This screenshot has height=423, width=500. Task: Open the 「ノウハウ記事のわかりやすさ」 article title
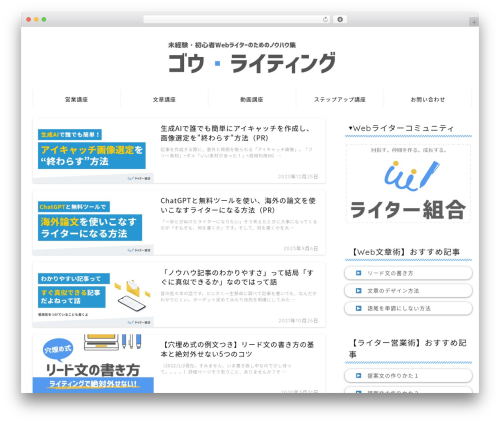point(237,277)
